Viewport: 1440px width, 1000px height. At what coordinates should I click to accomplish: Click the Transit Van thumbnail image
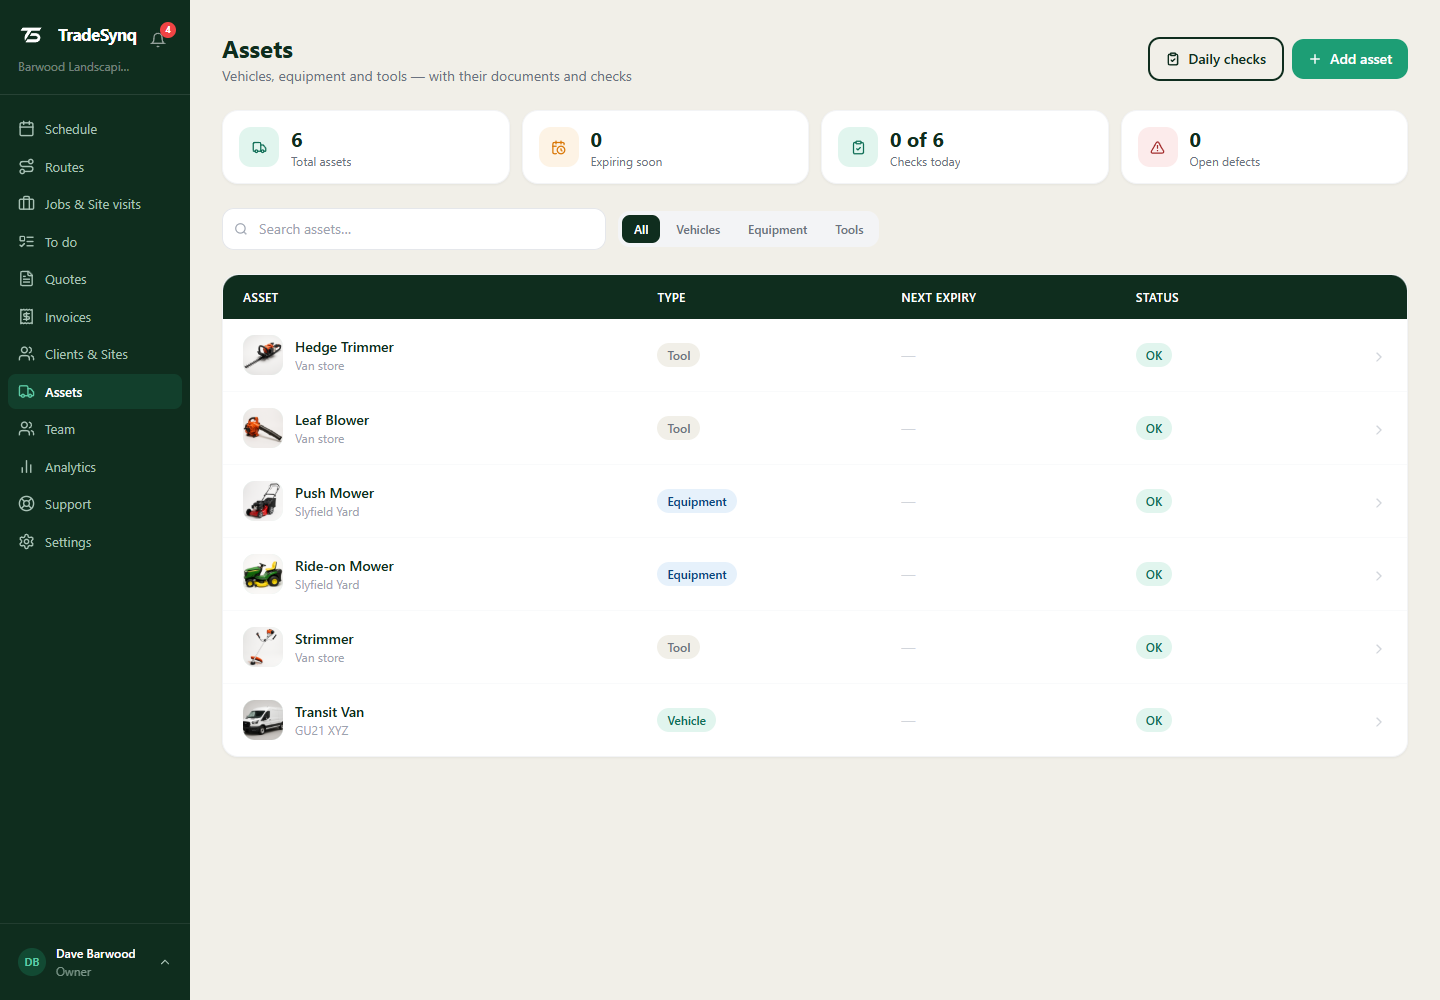coord(263,720)
